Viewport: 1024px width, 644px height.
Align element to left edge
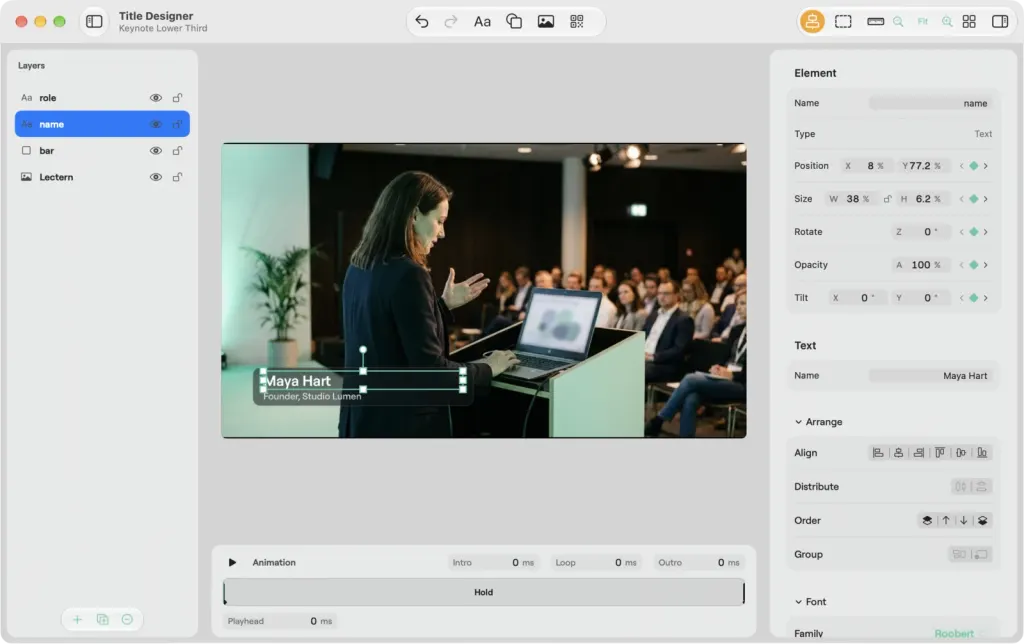tap(878, 453)
